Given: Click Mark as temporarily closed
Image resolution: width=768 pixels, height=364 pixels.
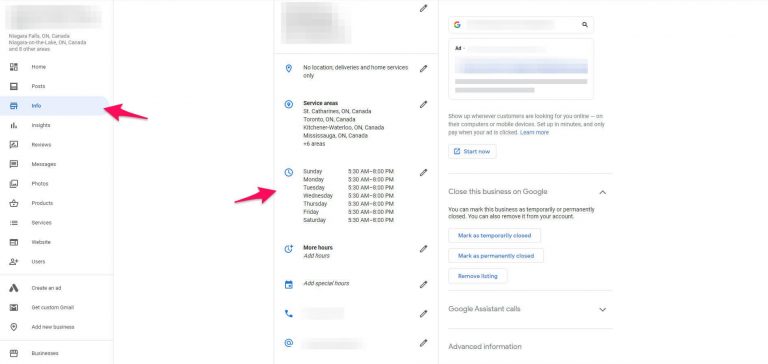Looking at the screenshot, I should point(494,236).
